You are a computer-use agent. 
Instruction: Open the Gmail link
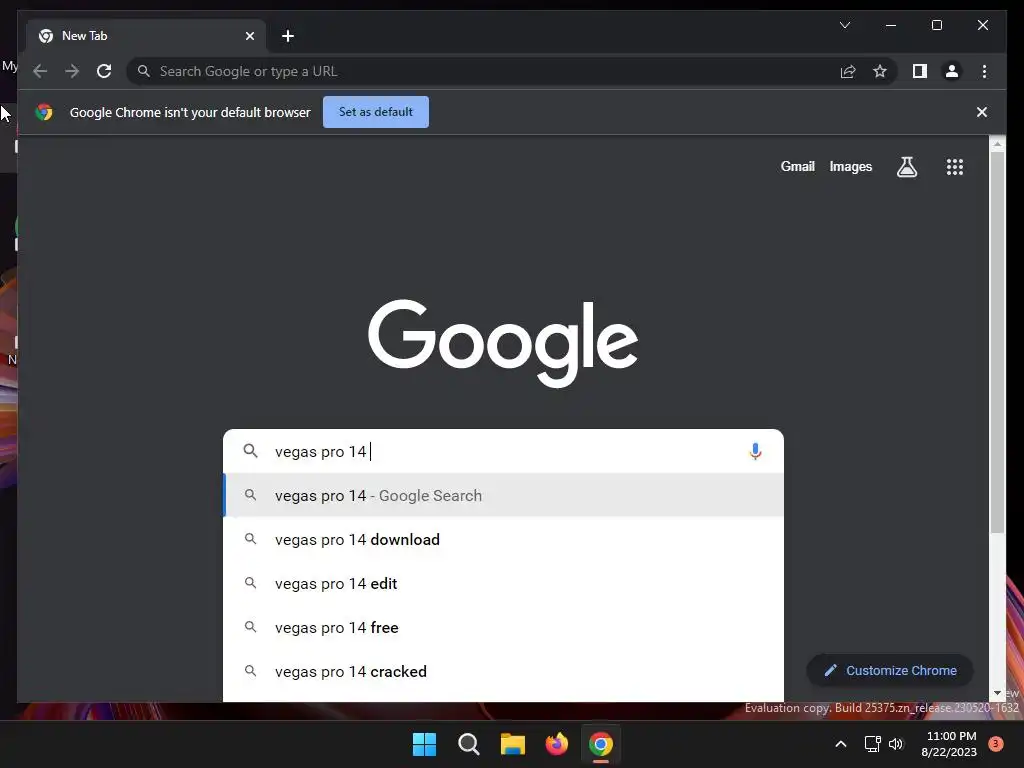[797, 167]
